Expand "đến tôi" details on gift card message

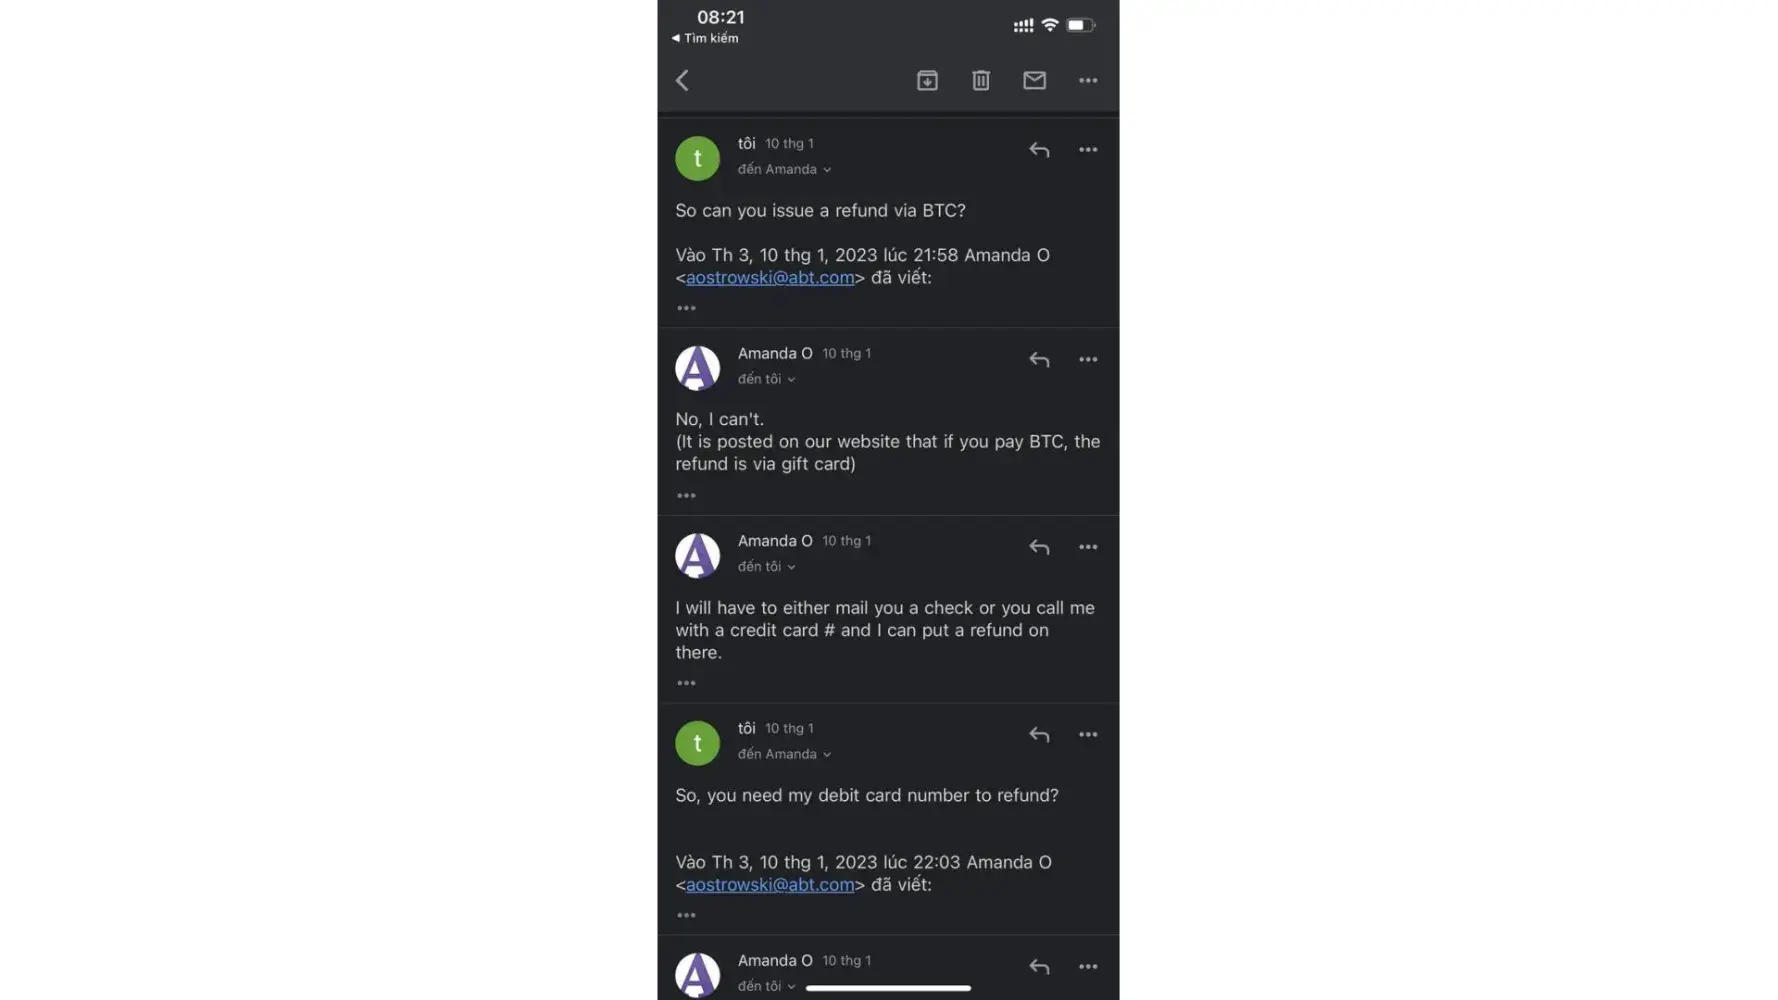pyautogui.click(x=767, y=380)
